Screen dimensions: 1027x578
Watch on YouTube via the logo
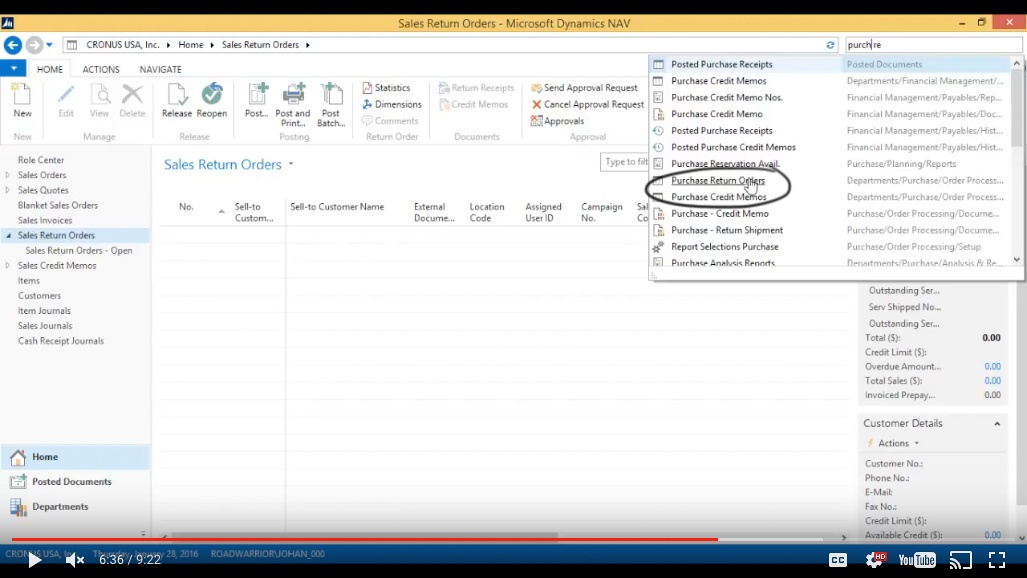(x=917, y=560)
